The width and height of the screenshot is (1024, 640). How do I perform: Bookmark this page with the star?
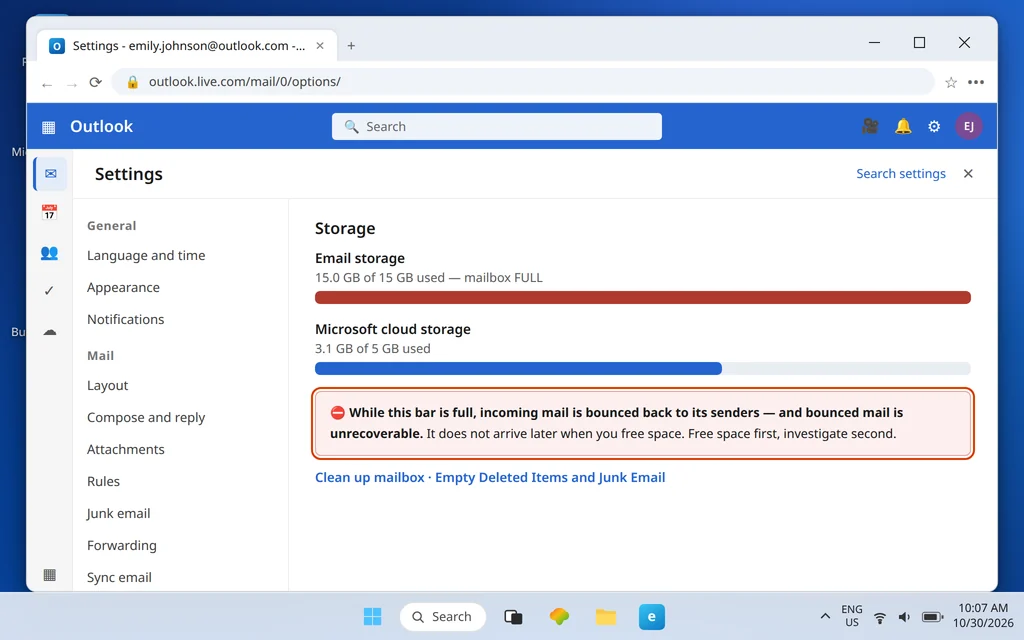951,82
